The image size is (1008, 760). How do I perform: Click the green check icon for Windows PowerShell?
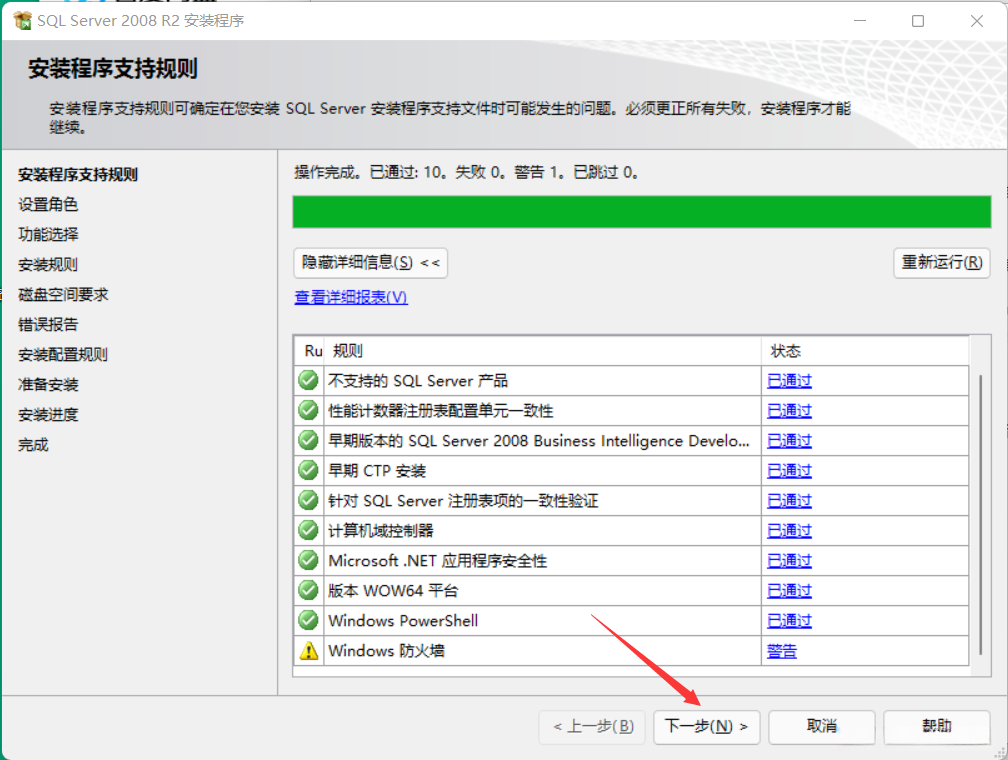pyautogui.click(x=309, y=620)
